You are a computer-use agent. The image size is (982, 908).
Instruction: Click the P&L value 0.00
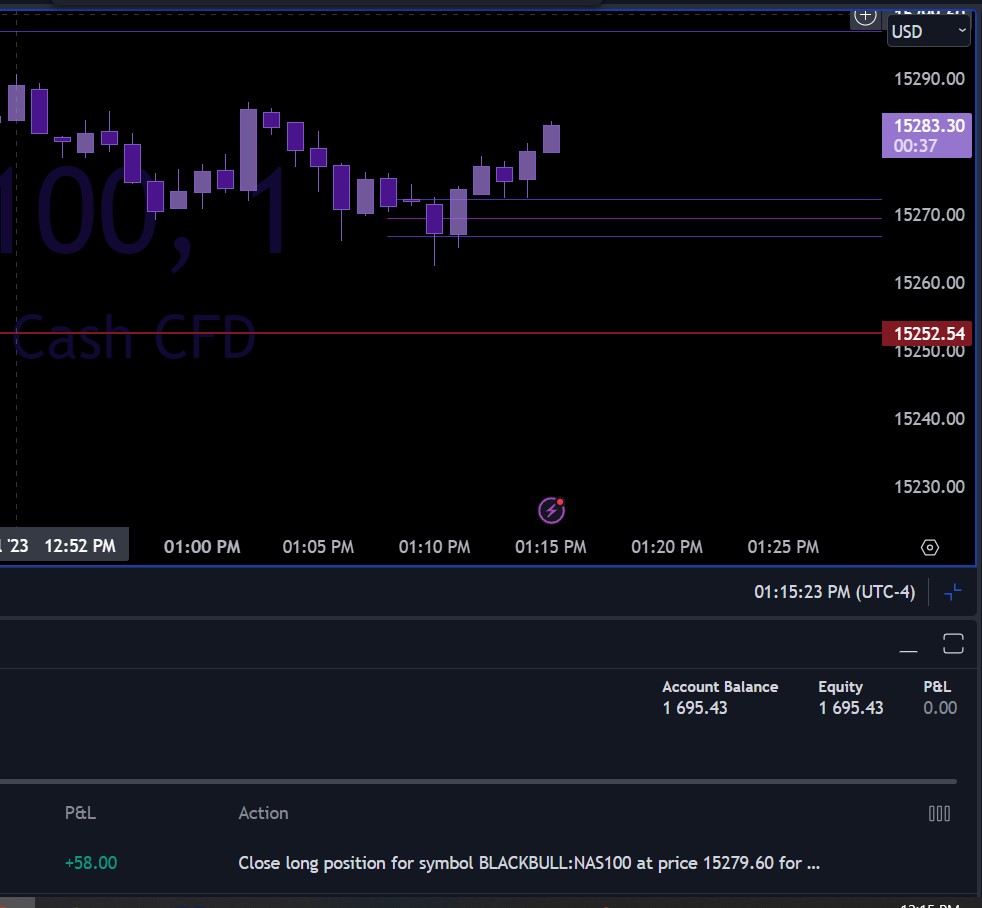pyautogui.click(x=939, y=708)
